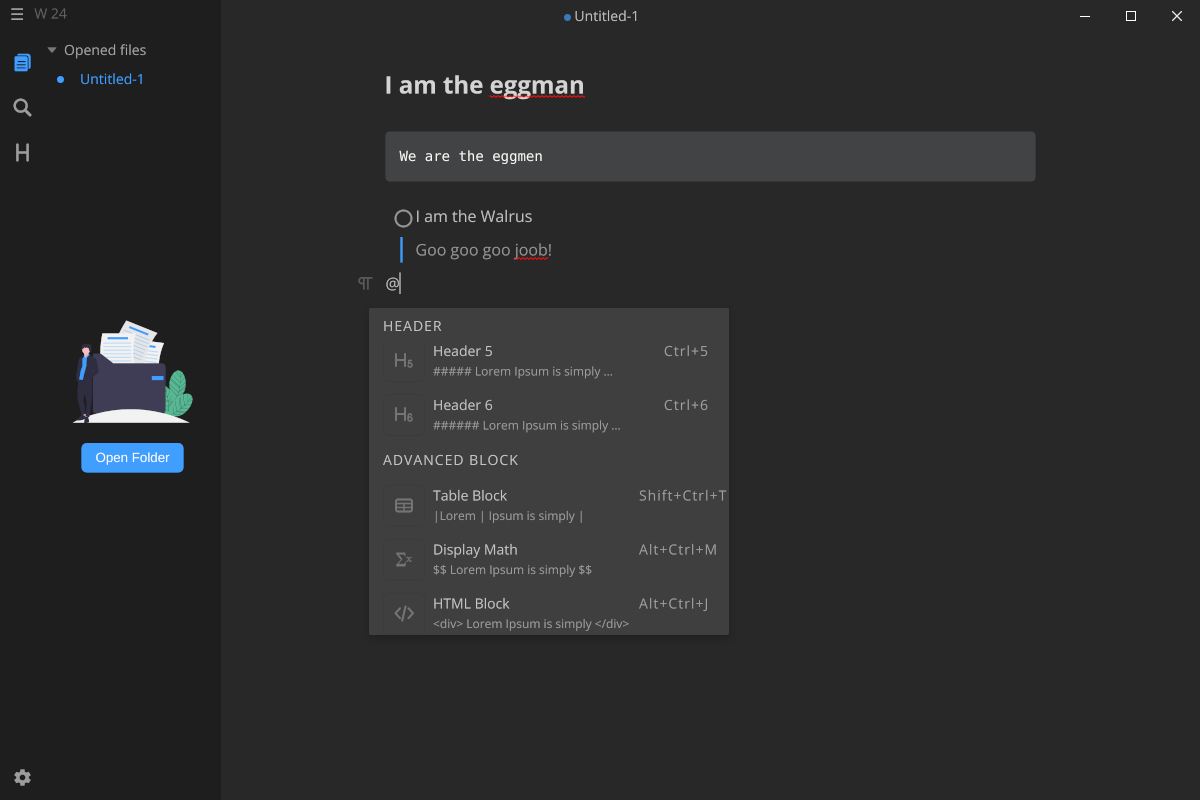Screen dimensions: 1200x800
Task: Open the files panel in the sidebar
Action: coord(22,62)
